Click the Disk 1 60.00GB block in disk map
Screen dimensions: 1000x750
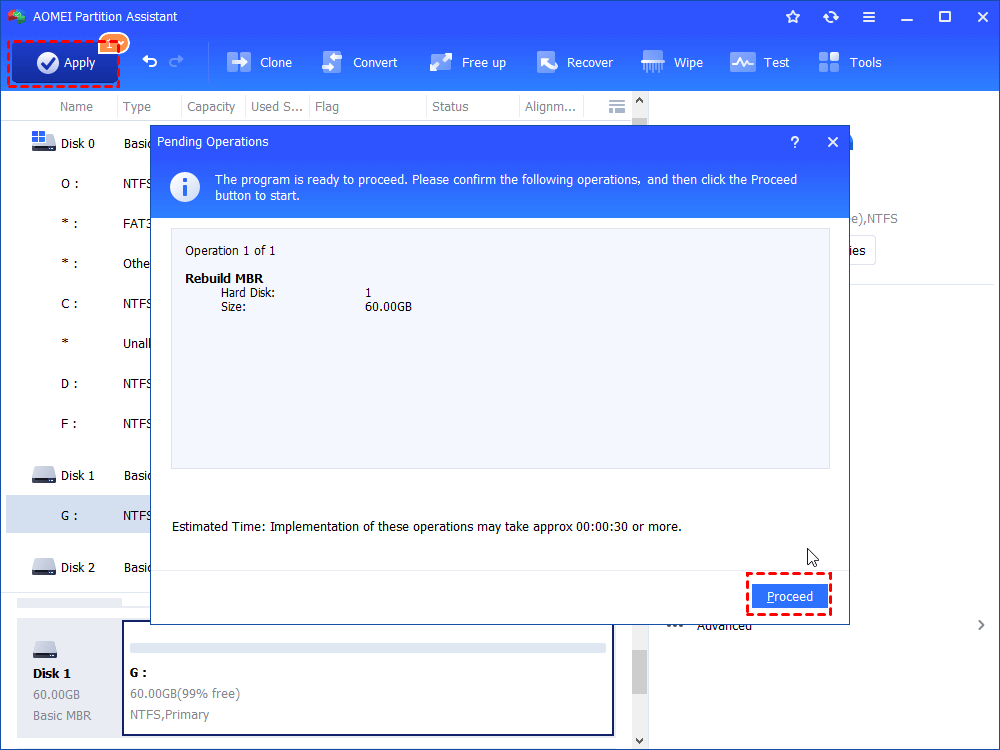pos(69,678)
